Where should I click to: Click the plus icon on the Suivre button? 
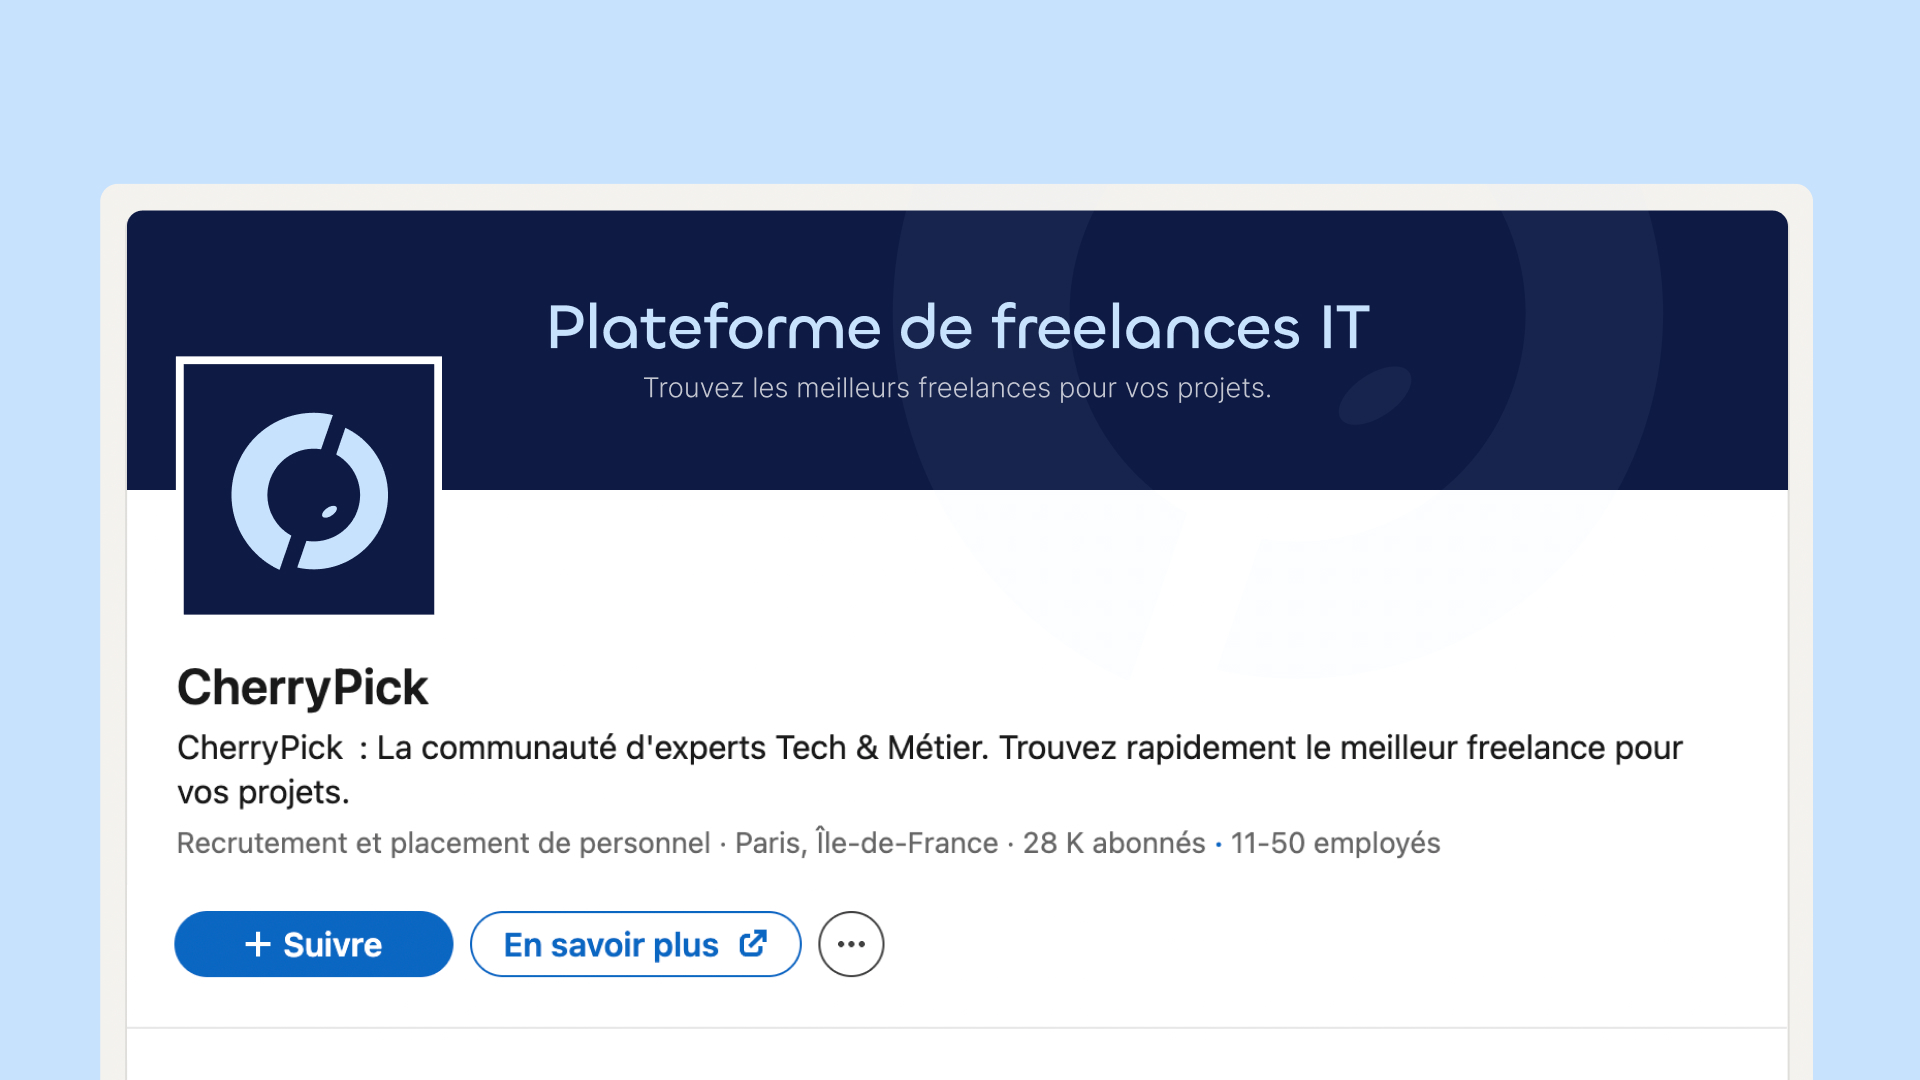pyautogui.click(x=258, y=944)
